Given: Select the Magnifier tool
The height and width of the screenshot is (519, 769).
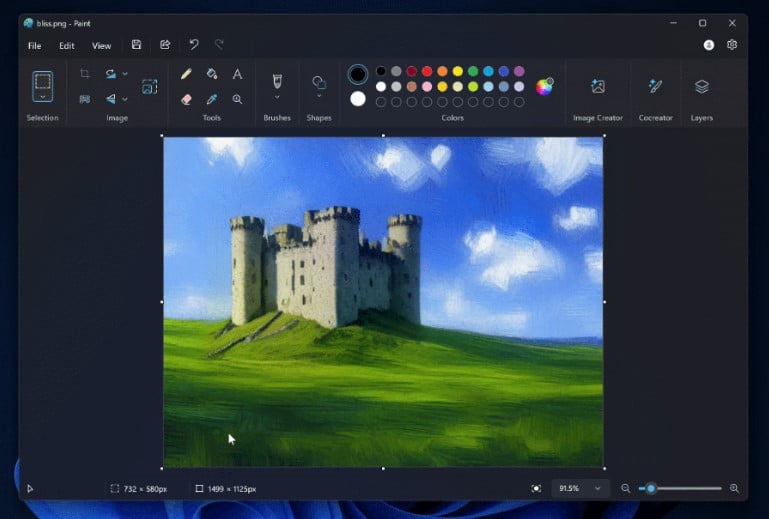Looking at the screenshot, I should [x=237, y=99].
